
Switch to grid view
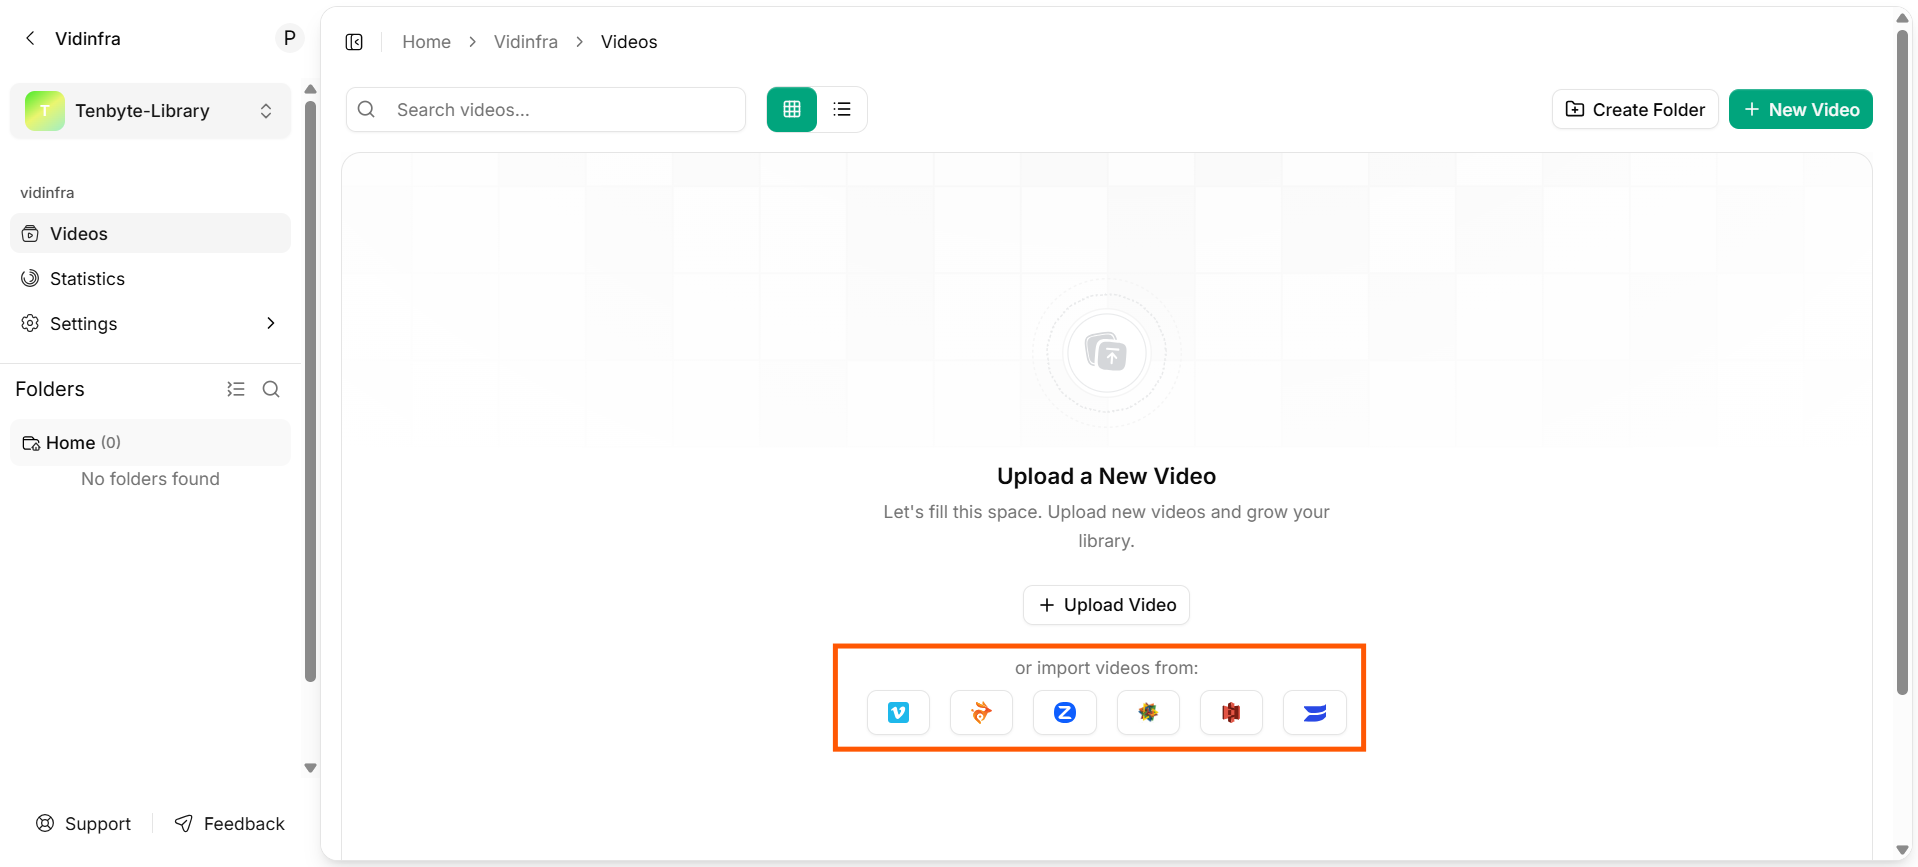792,110
